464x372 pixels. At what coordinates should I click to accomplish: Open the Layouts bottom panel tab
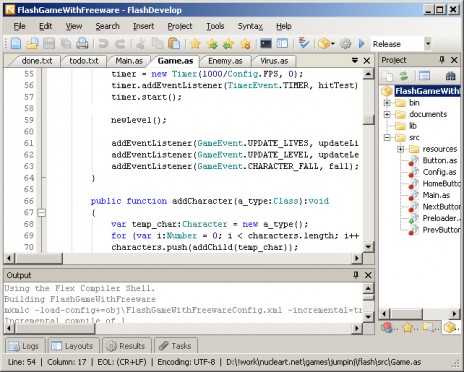pos(73,346)
